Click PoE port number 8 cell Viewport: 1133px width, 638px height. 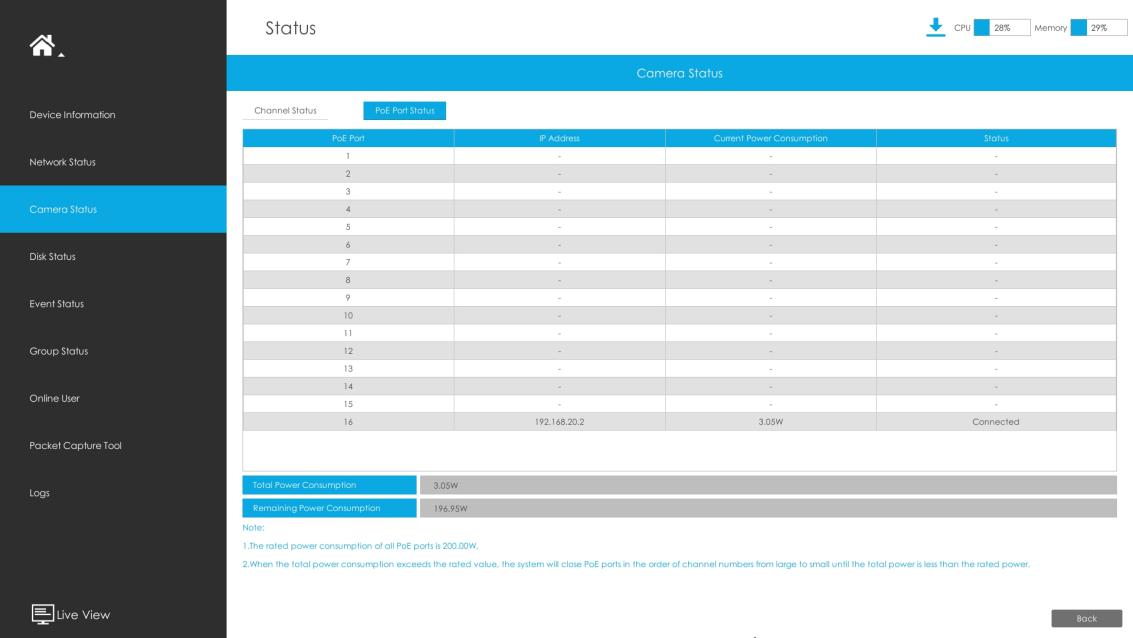point(348,280)
